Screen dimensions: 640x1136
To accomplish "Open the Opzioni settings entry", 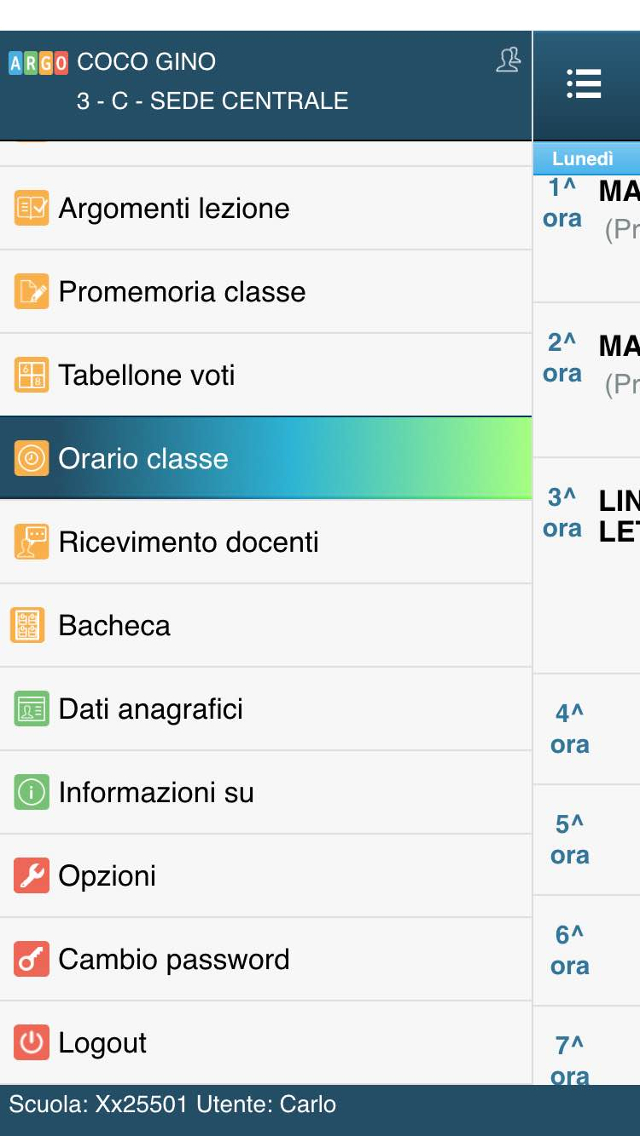I will click(x=107, y=876).
